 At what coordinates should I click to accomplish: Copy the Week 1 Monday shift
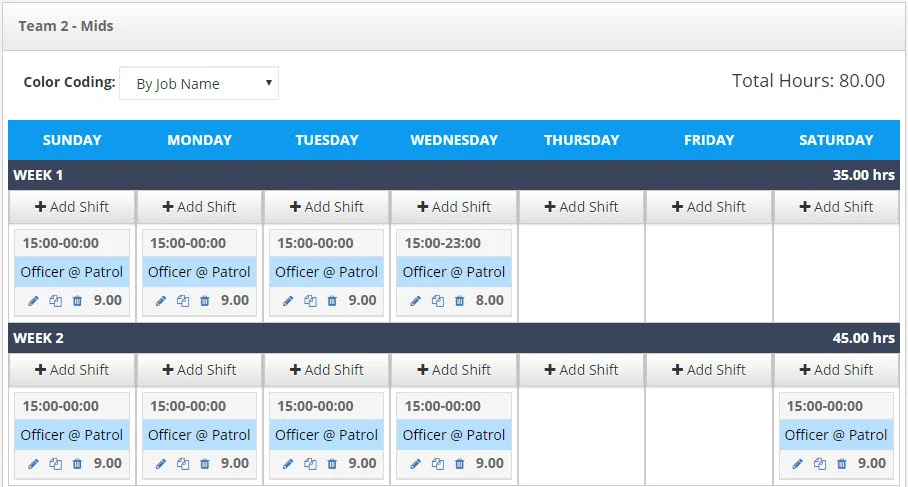pyautogui.click(x=183, y=301)
